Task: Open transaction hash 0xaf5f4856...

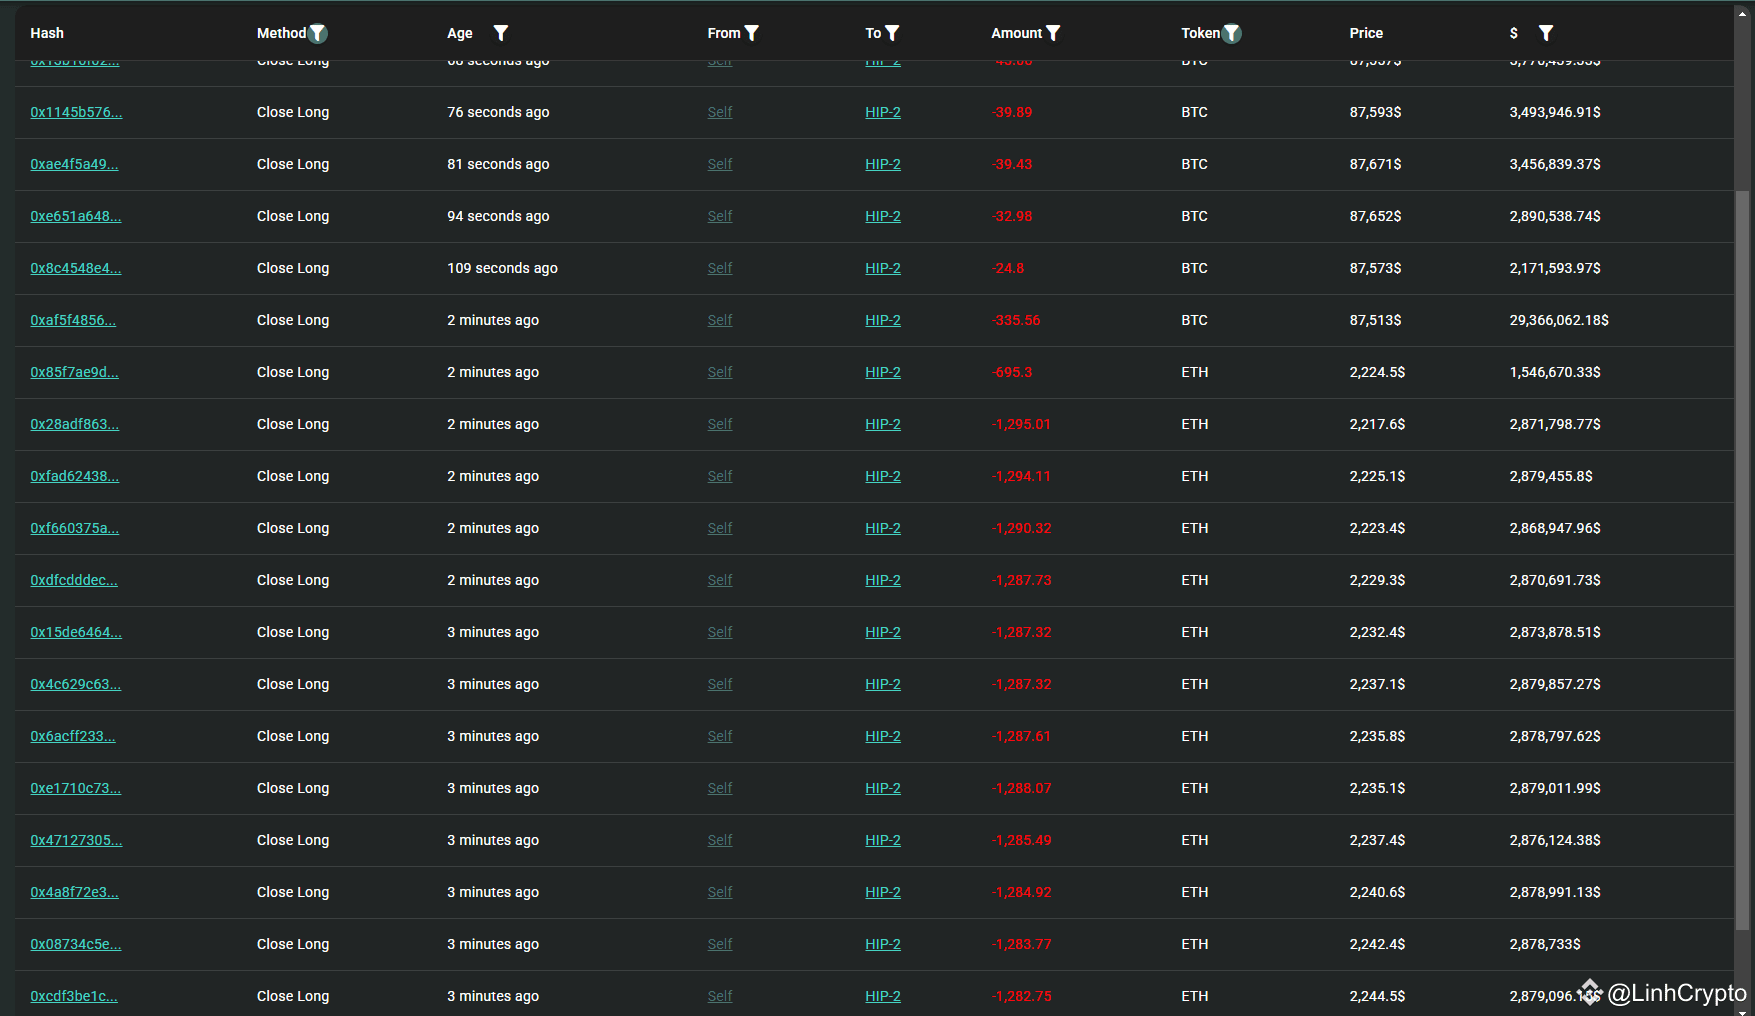Action: (73, 320)
